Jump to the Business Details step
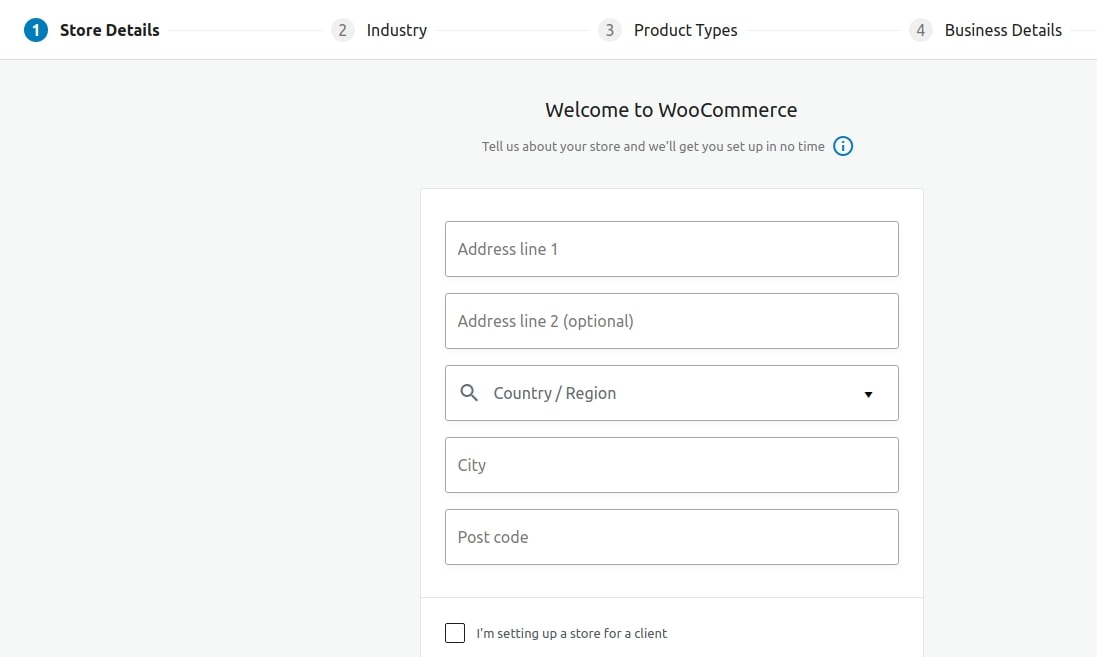 [x=1003, y=30]
